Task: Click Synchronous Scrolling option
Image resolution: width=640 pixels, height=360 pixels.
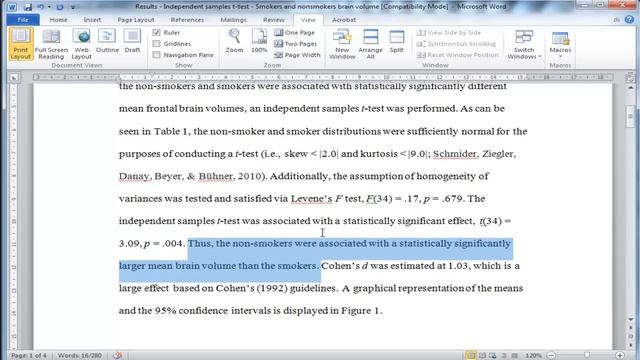Action: click(456, 44)
